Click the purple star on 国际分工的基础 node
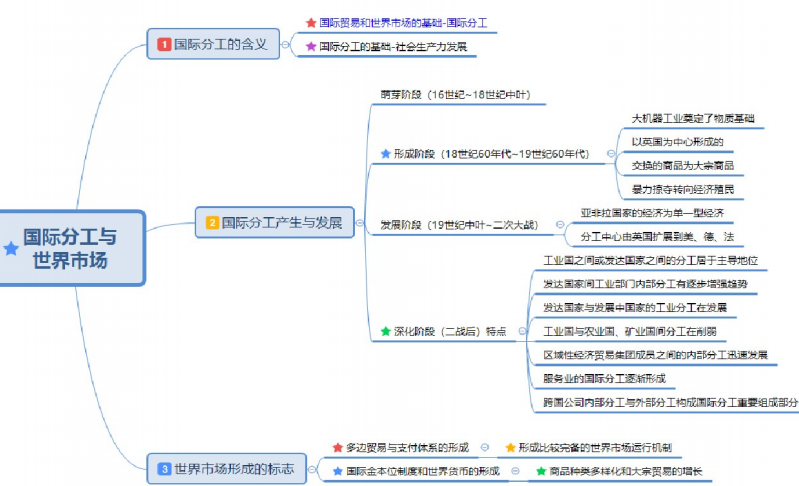The height and width of the screenshot is (486, 799). (x=311, y=46)
